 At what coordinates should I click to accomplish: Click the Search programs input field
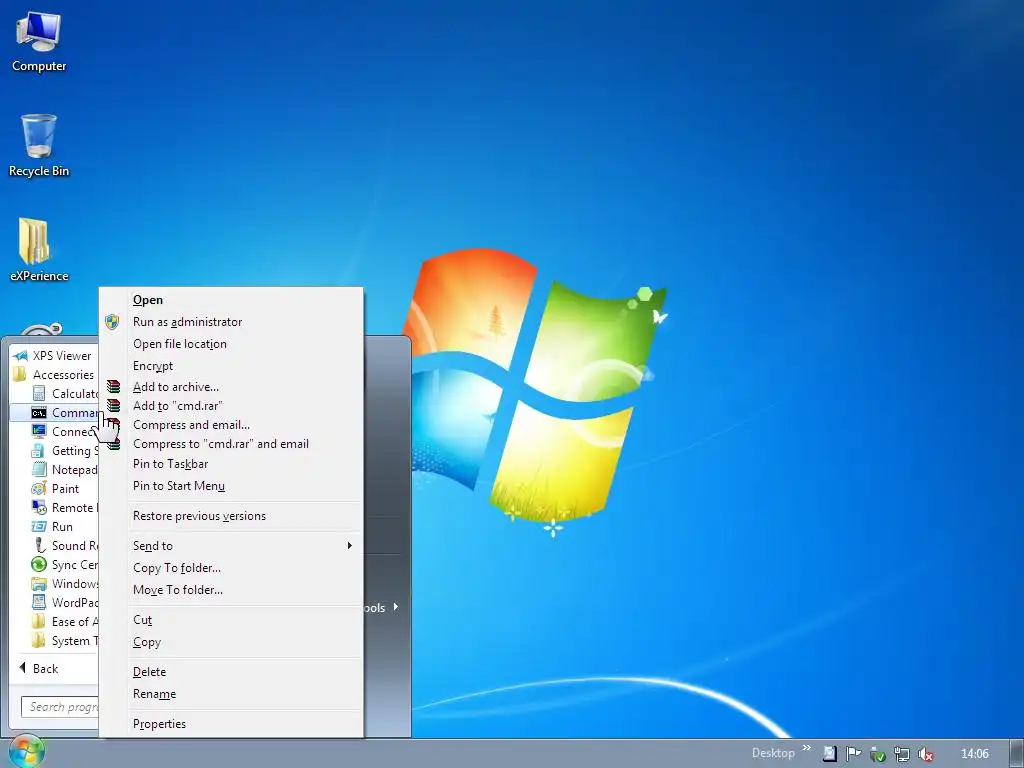pos(60,707)
